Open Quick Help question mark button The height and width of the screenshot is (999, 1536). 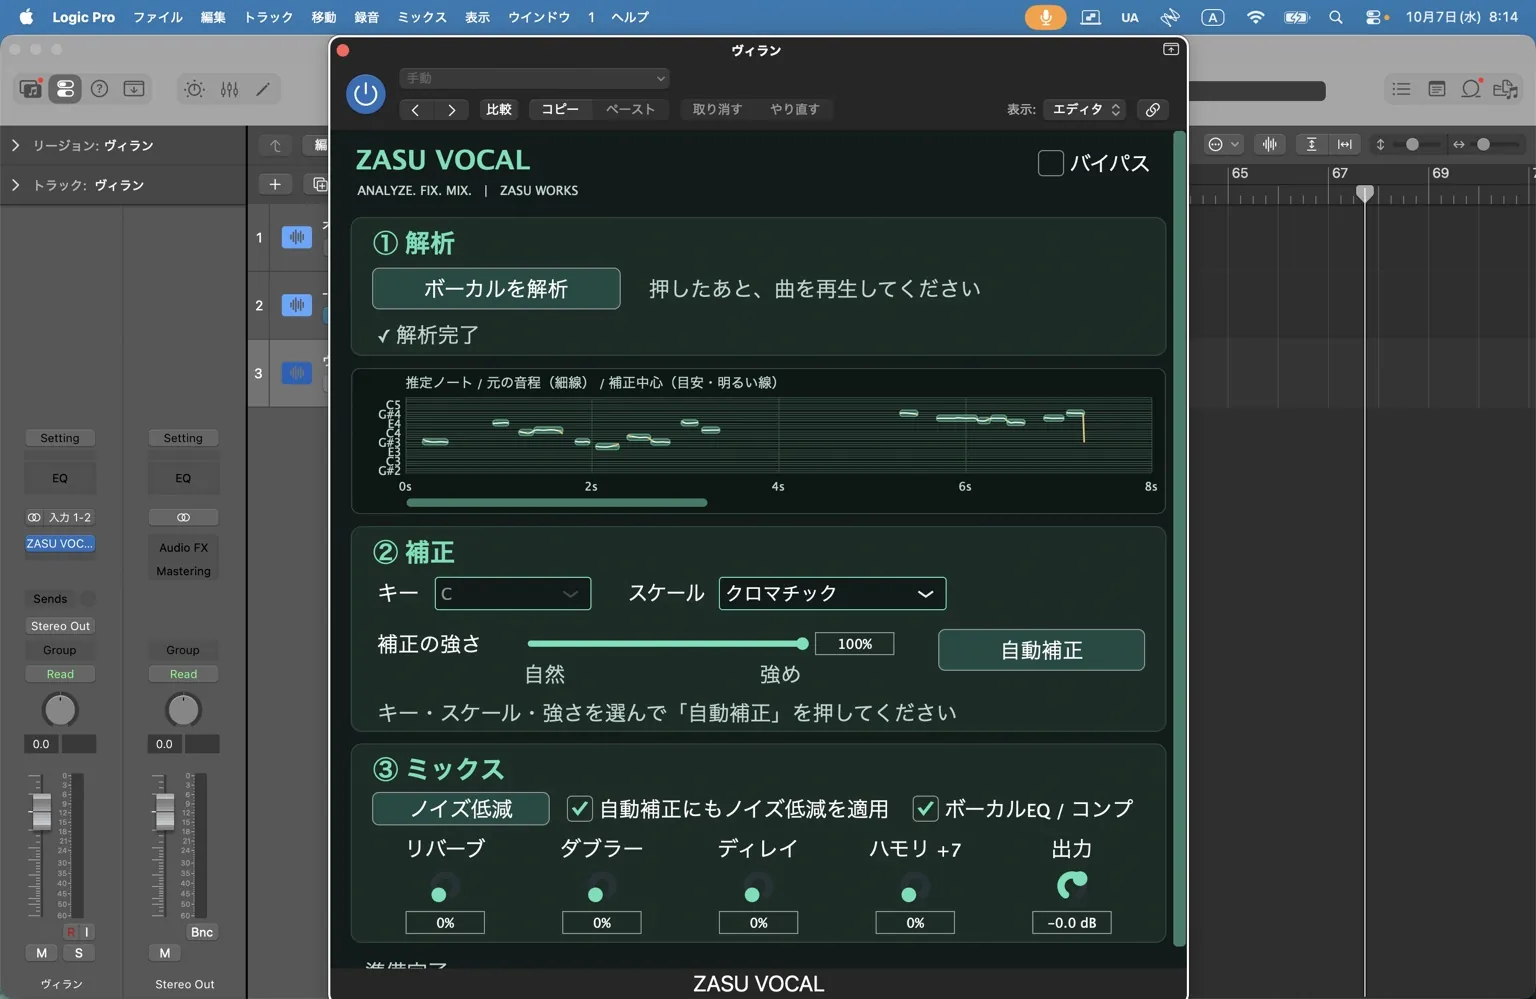(99, 89)
